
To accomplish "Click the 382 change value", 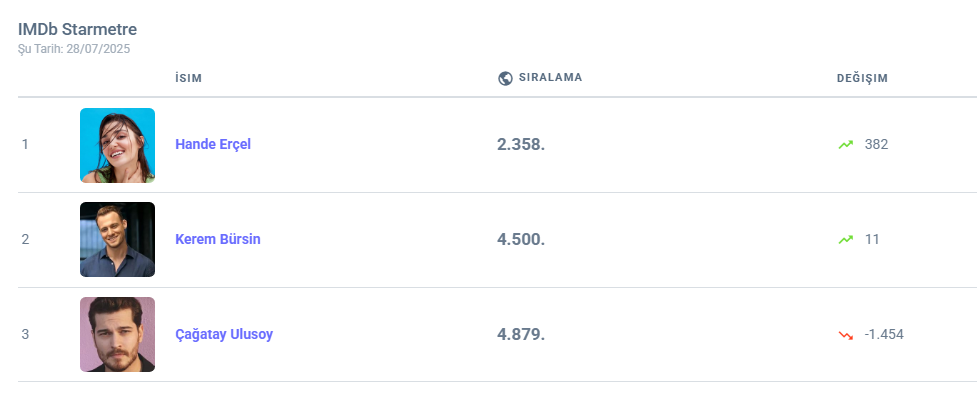I will (876, 144).
